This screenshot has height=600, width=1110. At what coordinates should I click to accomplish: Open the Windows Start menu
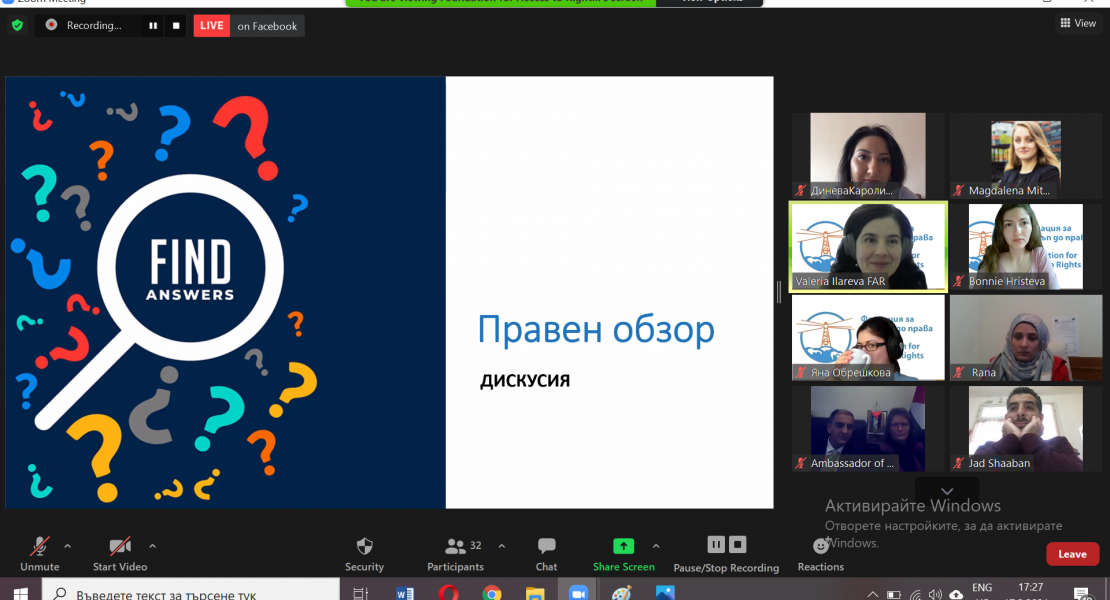click(21, 593)
